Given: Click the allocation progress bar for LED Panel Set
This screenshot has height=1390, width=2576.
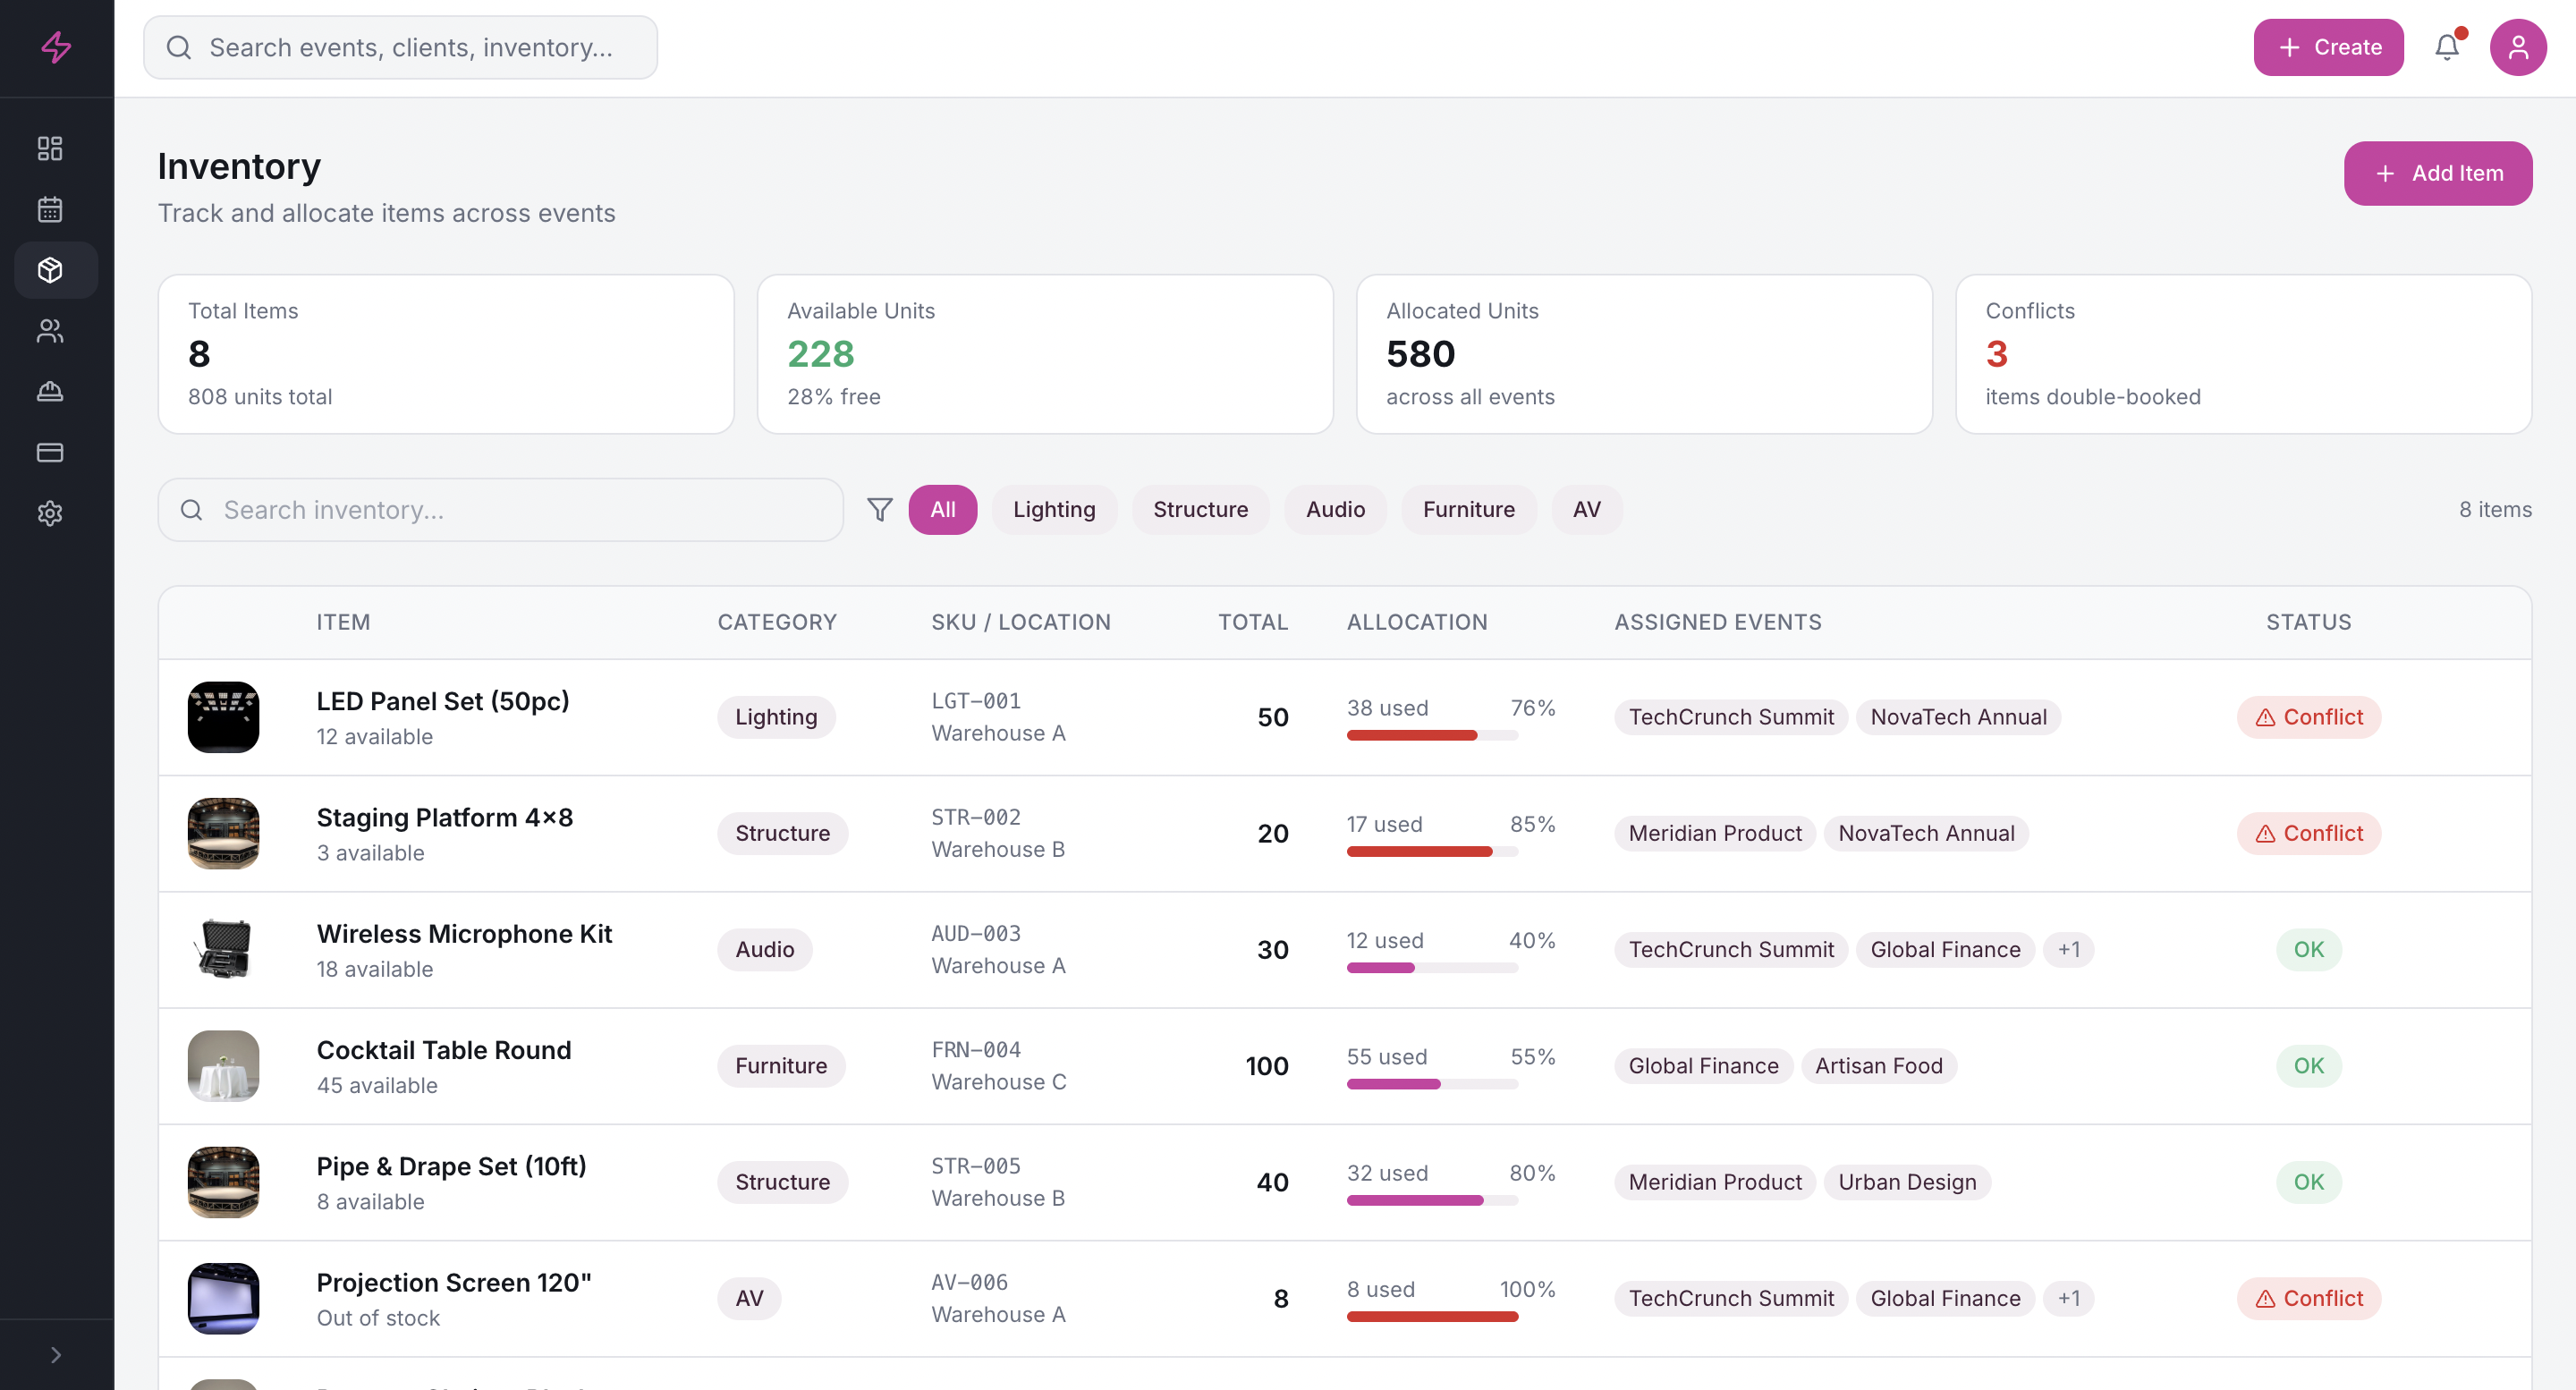Looking at the screenshot, I should [1431, 735].
